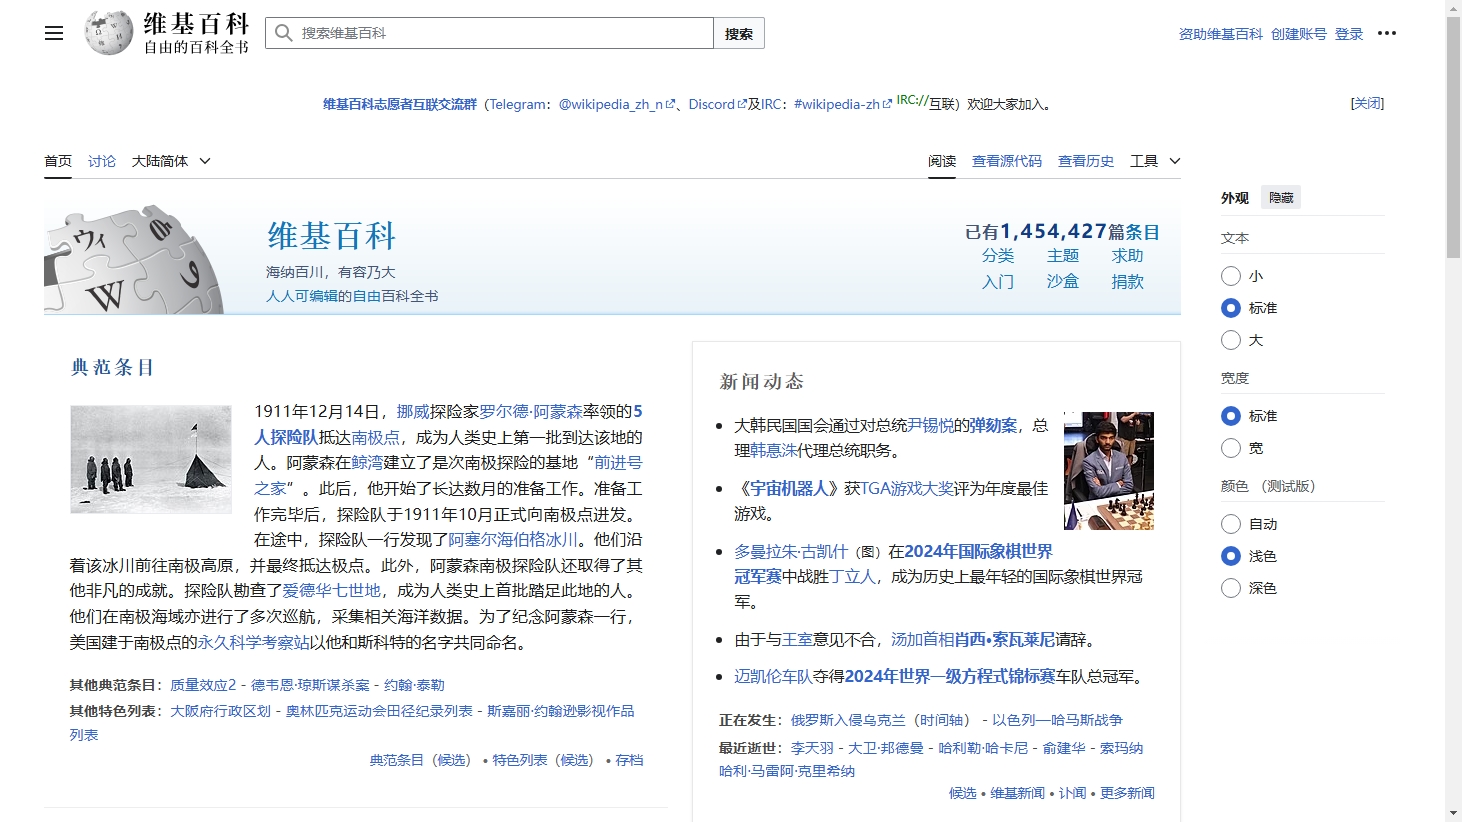
Task: Click the 登录 login link
Action: 1349,34
